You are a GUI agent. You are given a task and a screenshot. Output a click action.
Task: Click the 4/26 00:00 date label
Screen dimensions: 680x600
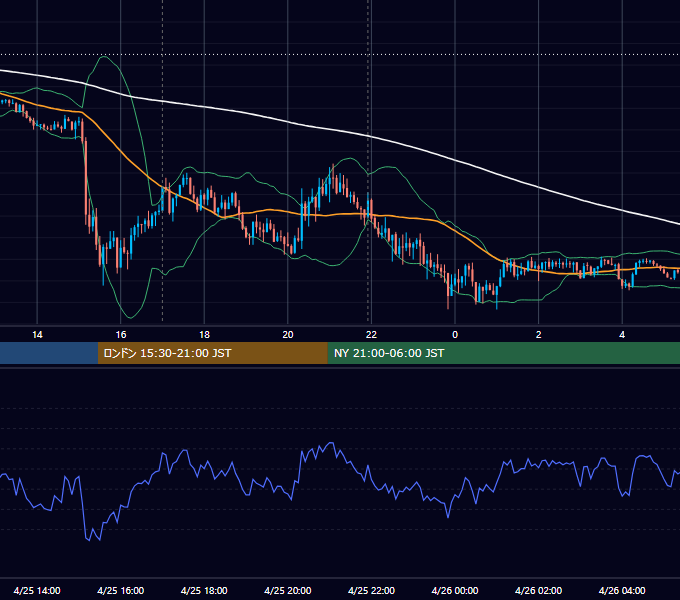coord(455,590)
